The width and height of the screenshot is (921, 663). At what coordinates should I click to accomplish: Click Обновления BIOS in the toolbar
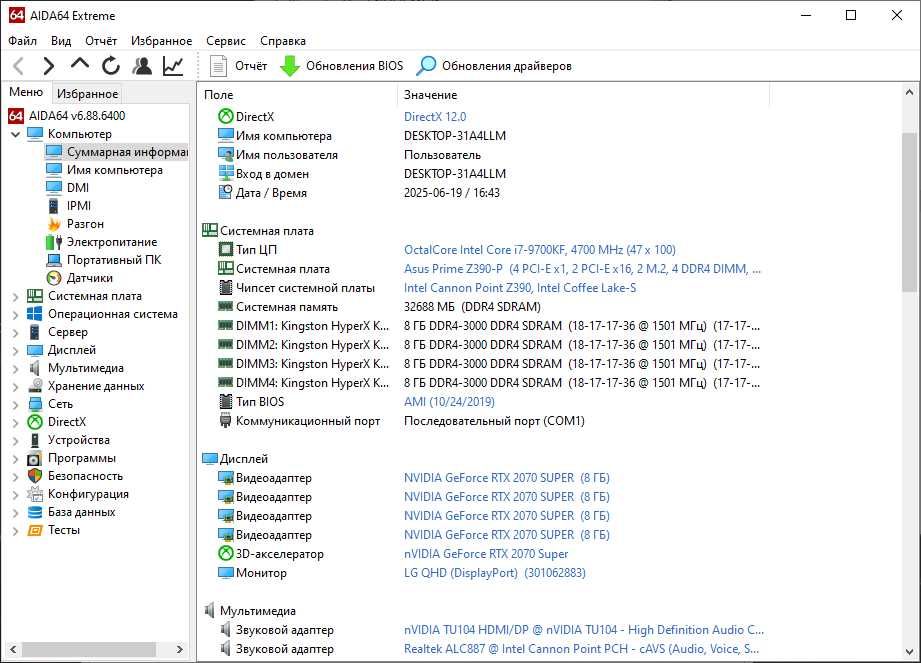(341, 66)
